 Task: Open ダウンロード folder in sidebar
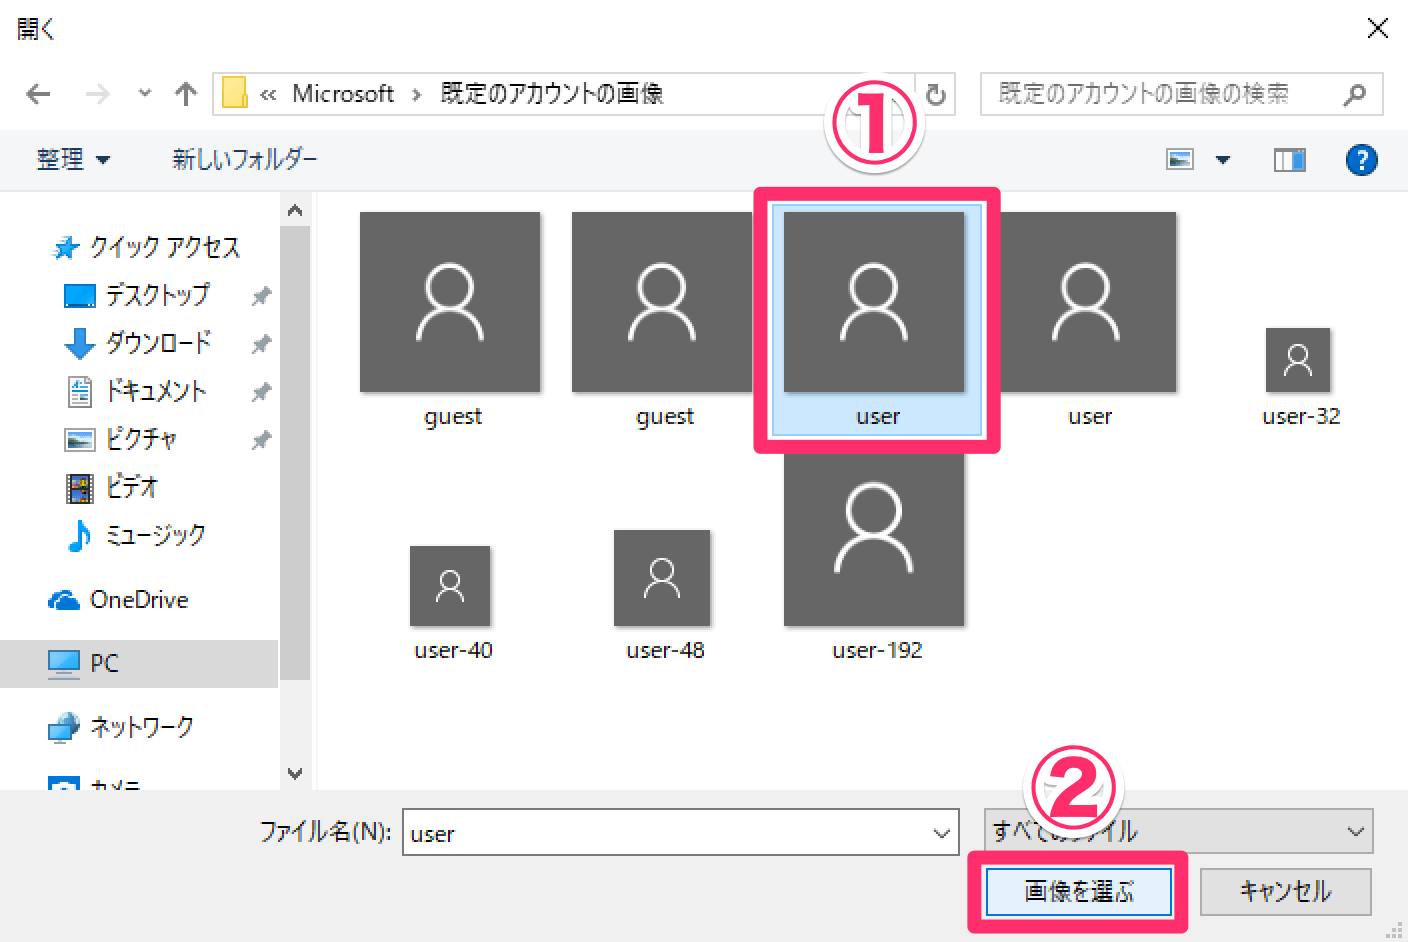point(138,343)
